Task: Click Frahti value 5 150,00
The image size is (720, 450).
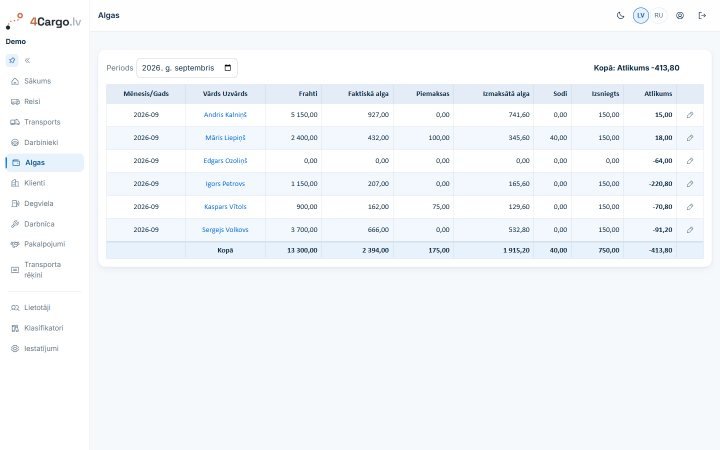Action: point(304,115)
